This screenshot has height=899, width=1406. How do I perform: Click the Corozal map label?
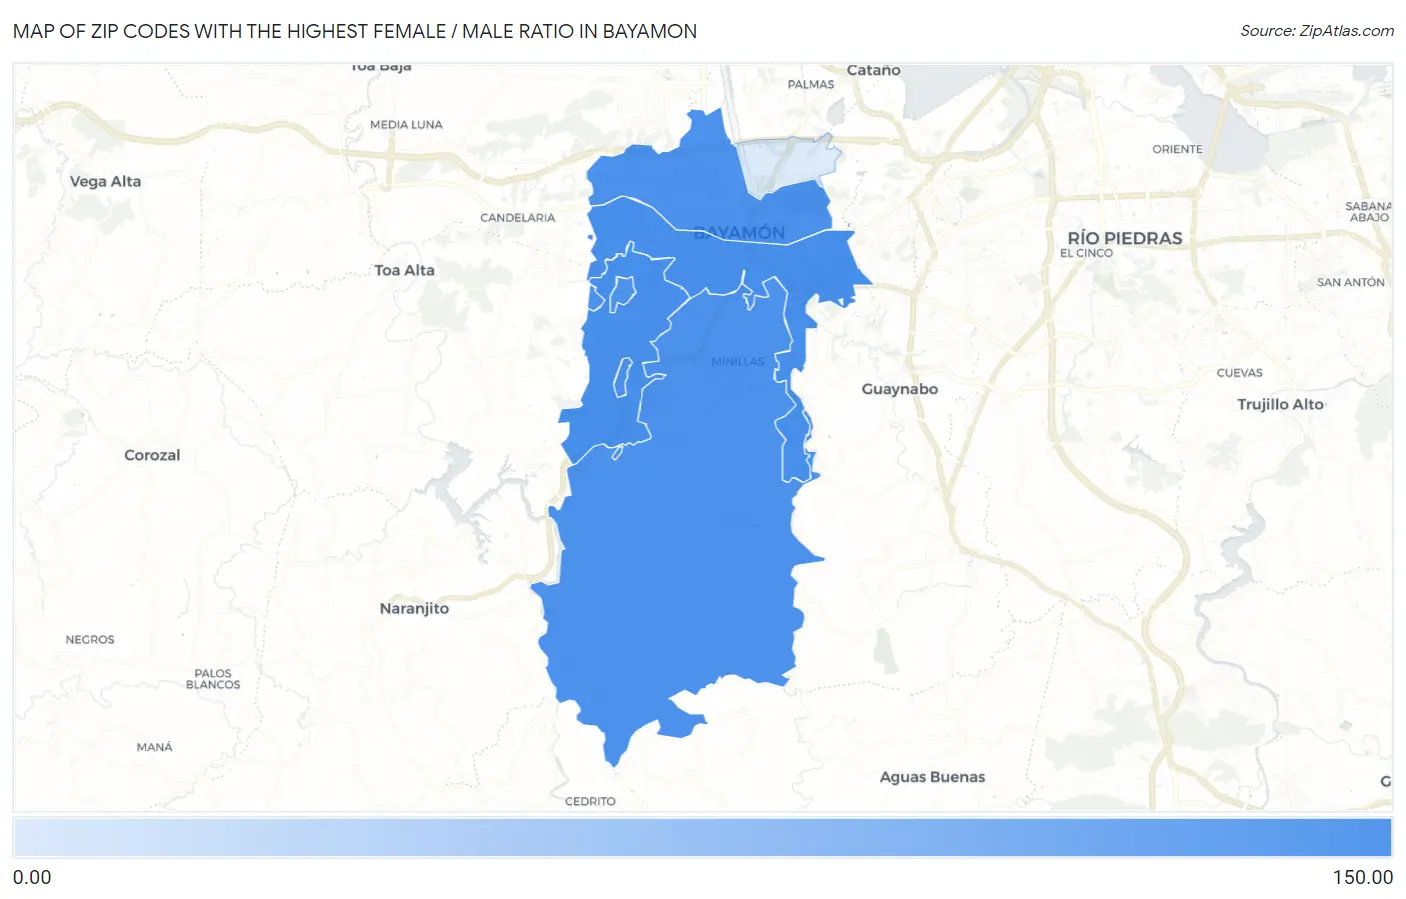(152, 455)
